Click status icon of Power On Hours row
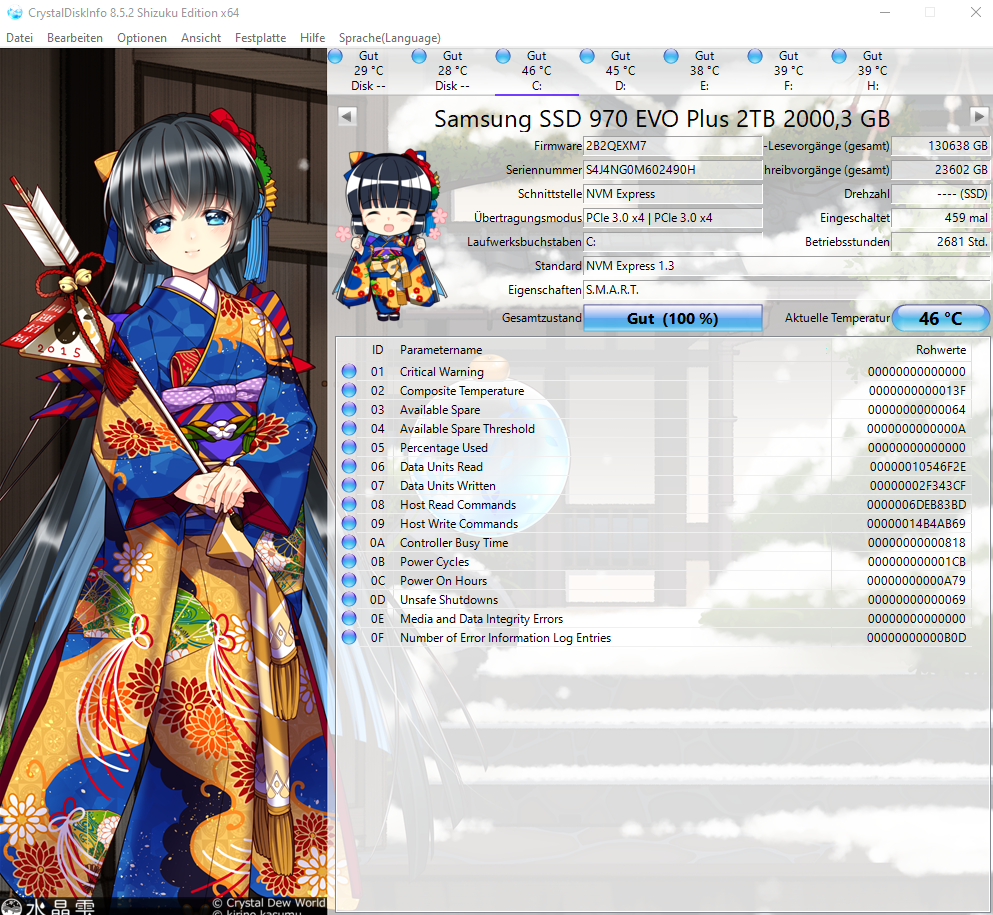The image size is (993, 915). click(349, 580)
